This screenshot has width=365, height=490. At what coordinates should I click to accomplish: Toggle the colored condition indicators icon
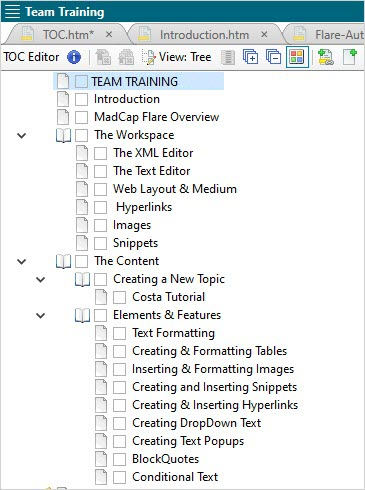coord(297,57)
